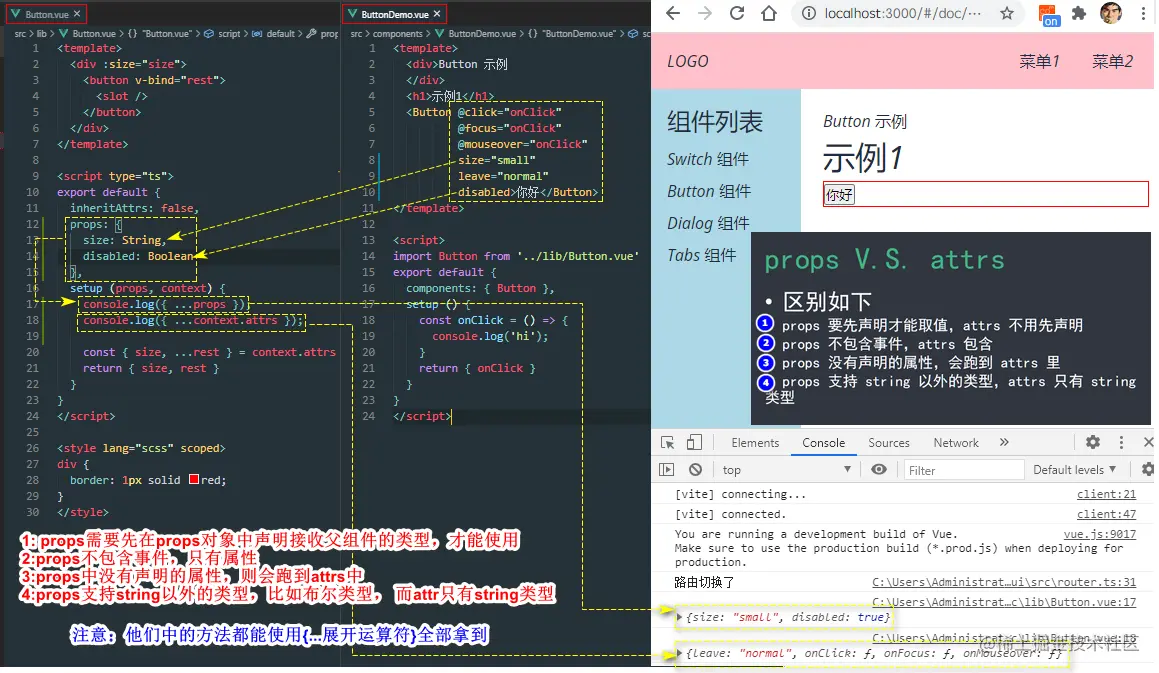Open the Button 组件 link
This screenshot has height=673, width=1159.
tap(709, 192)
